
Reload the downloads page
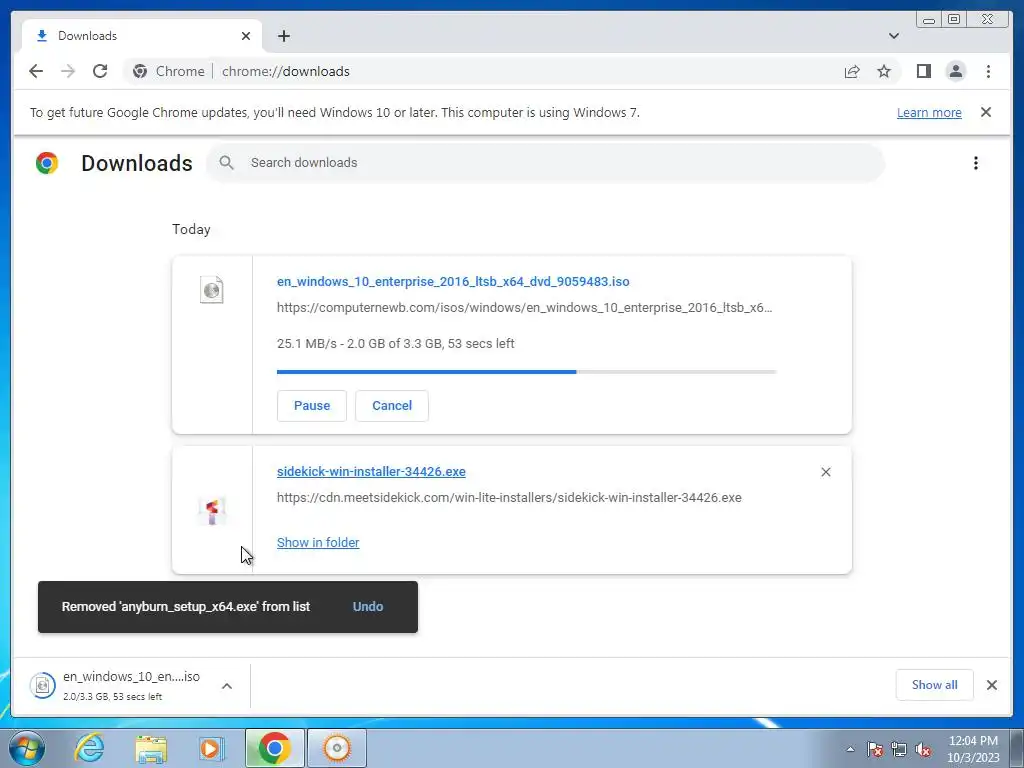point(100,71)
